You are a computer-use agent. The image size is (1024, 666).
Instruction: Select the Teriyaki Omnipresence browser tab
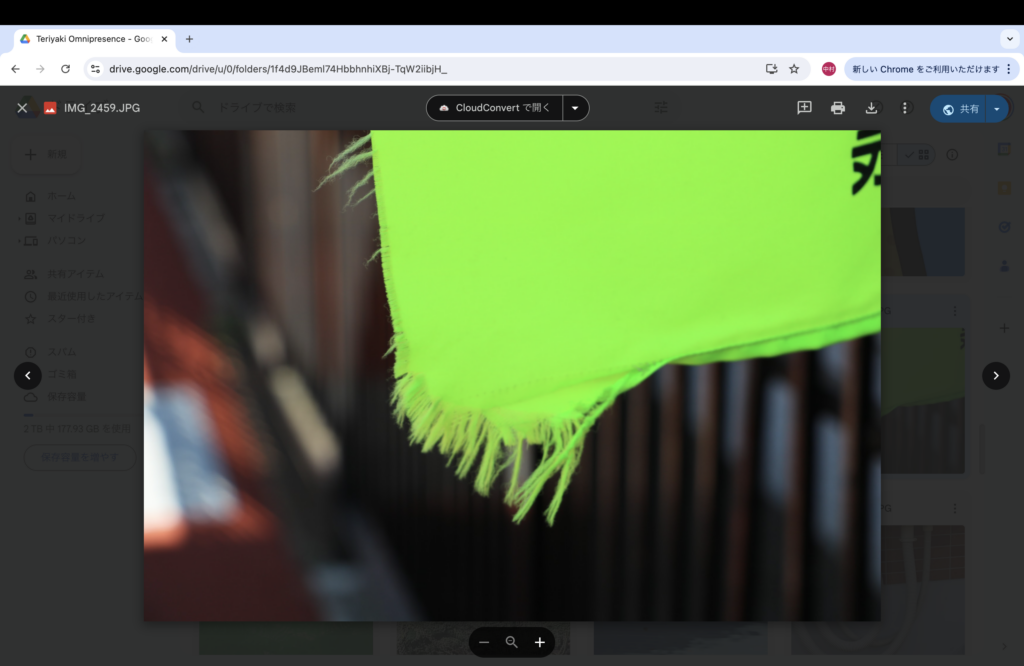95,39
